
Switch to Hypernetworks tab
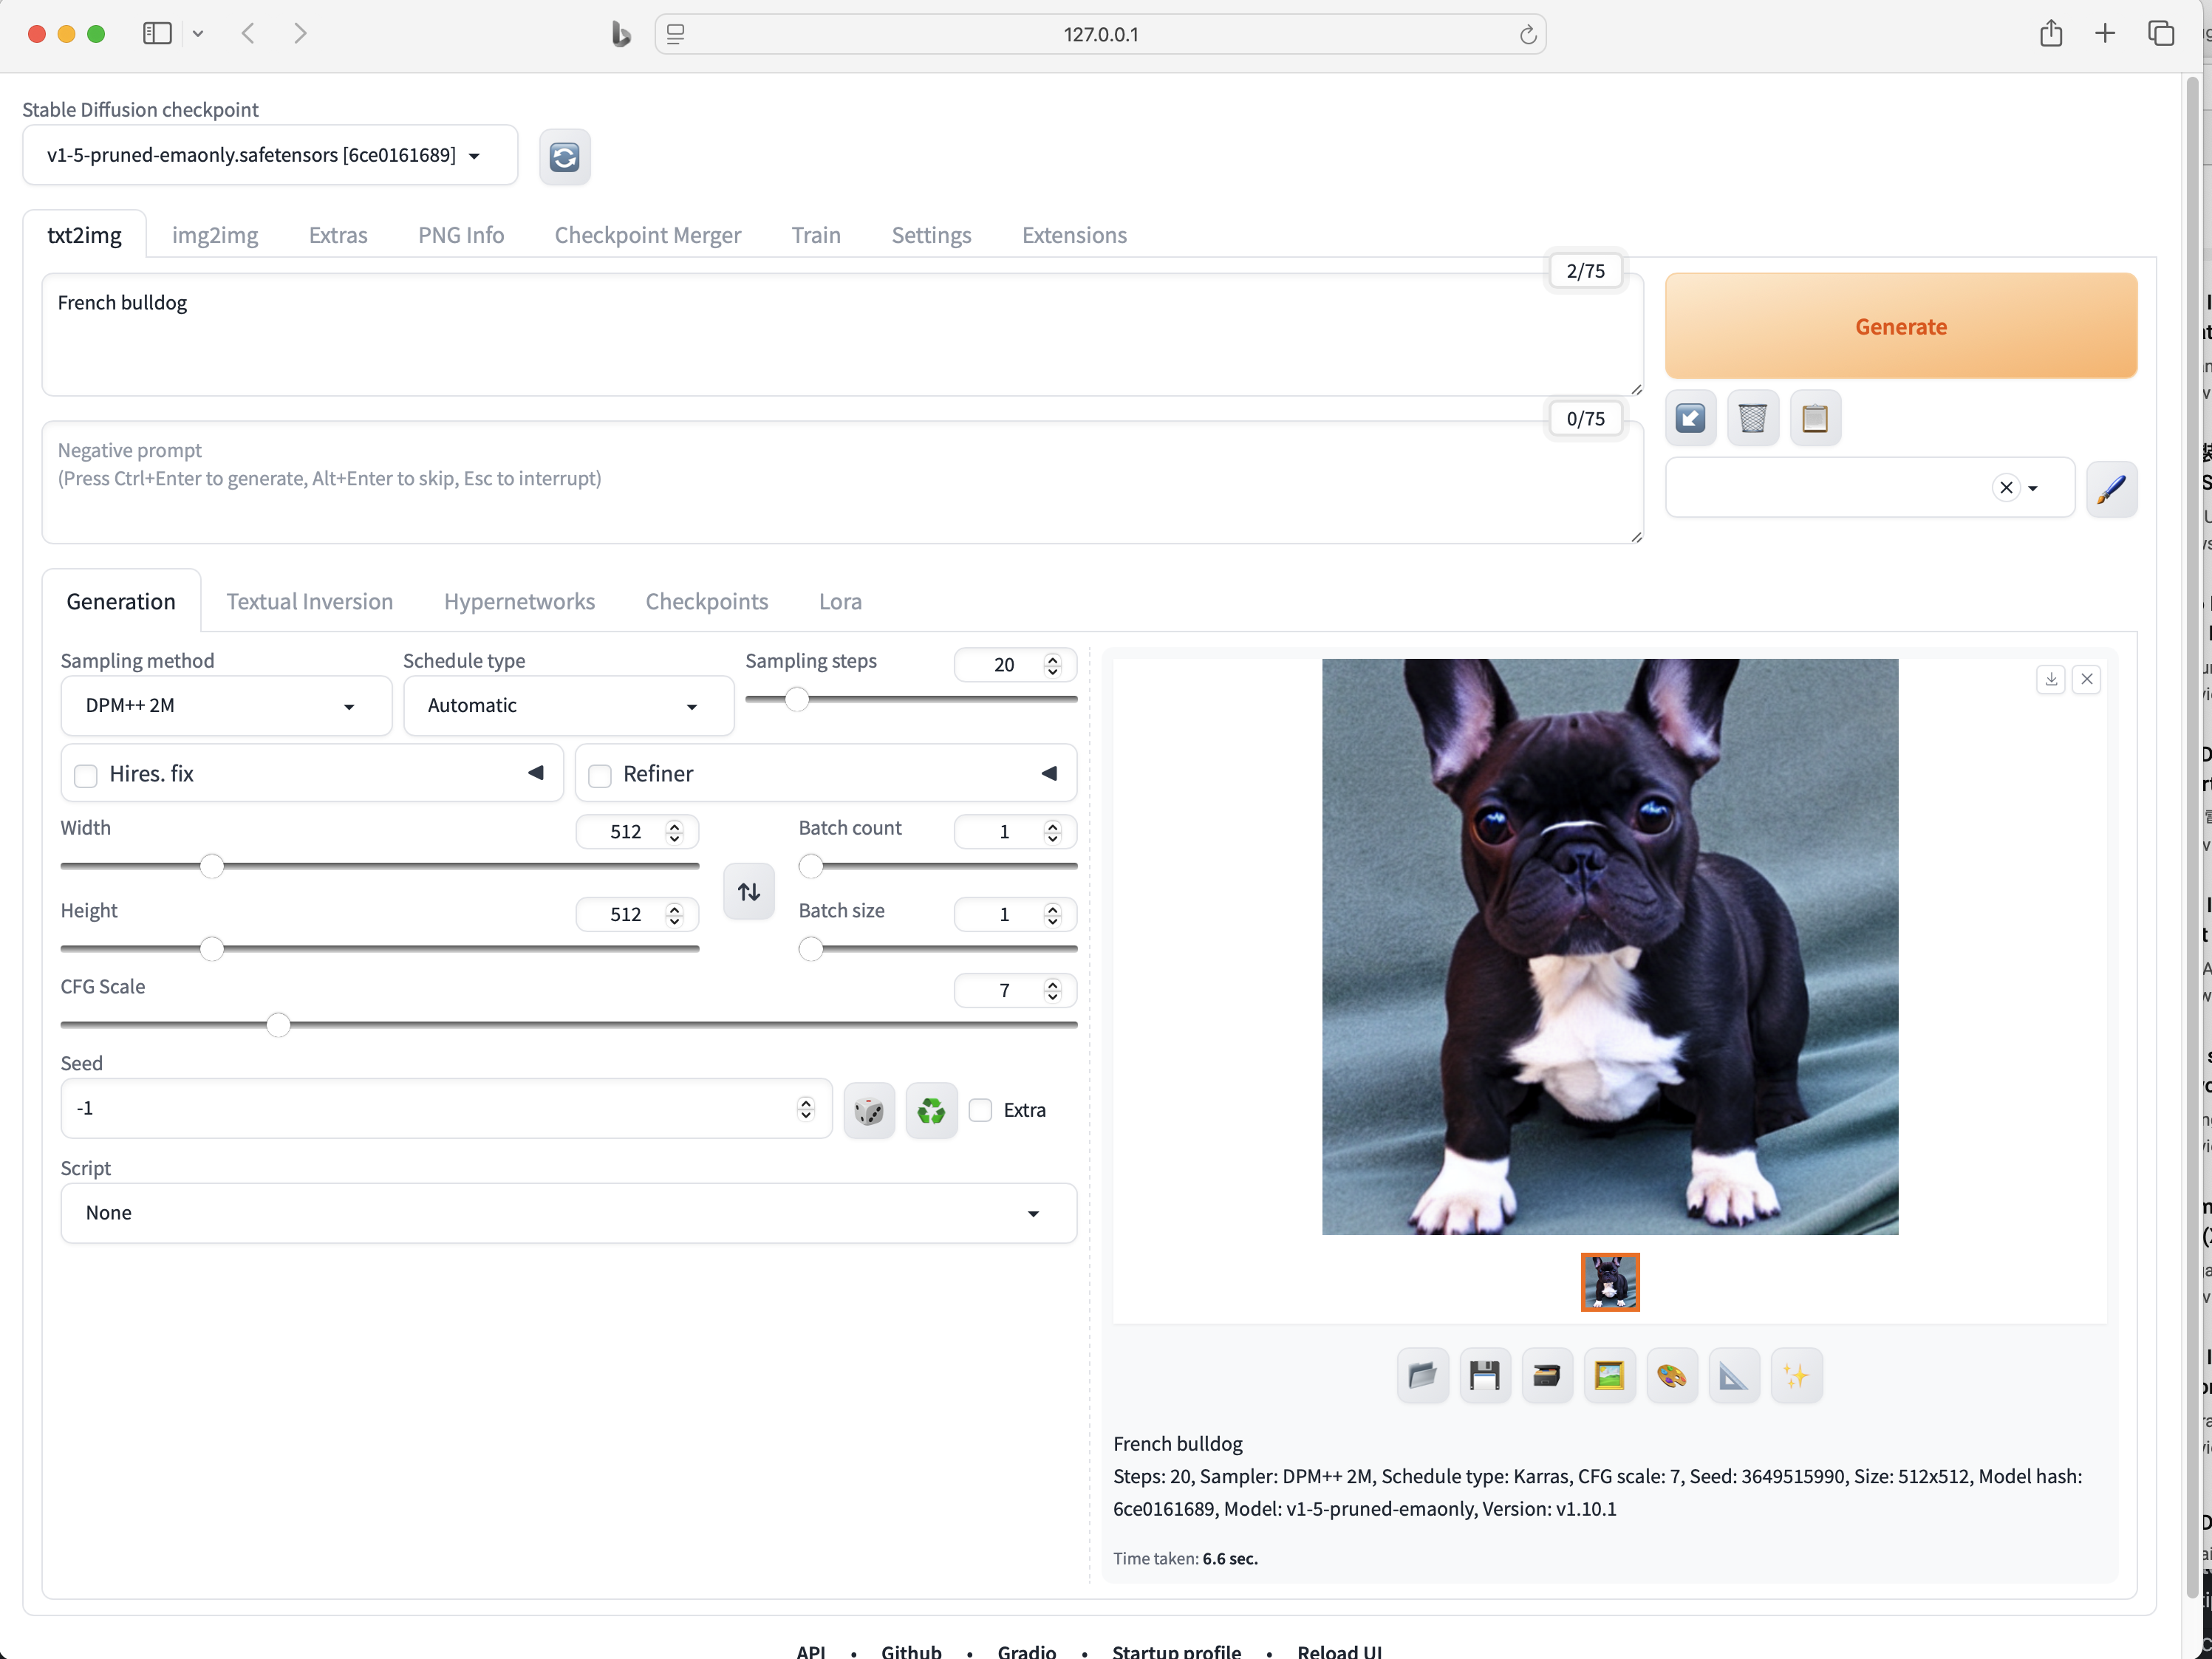(519, 602)
